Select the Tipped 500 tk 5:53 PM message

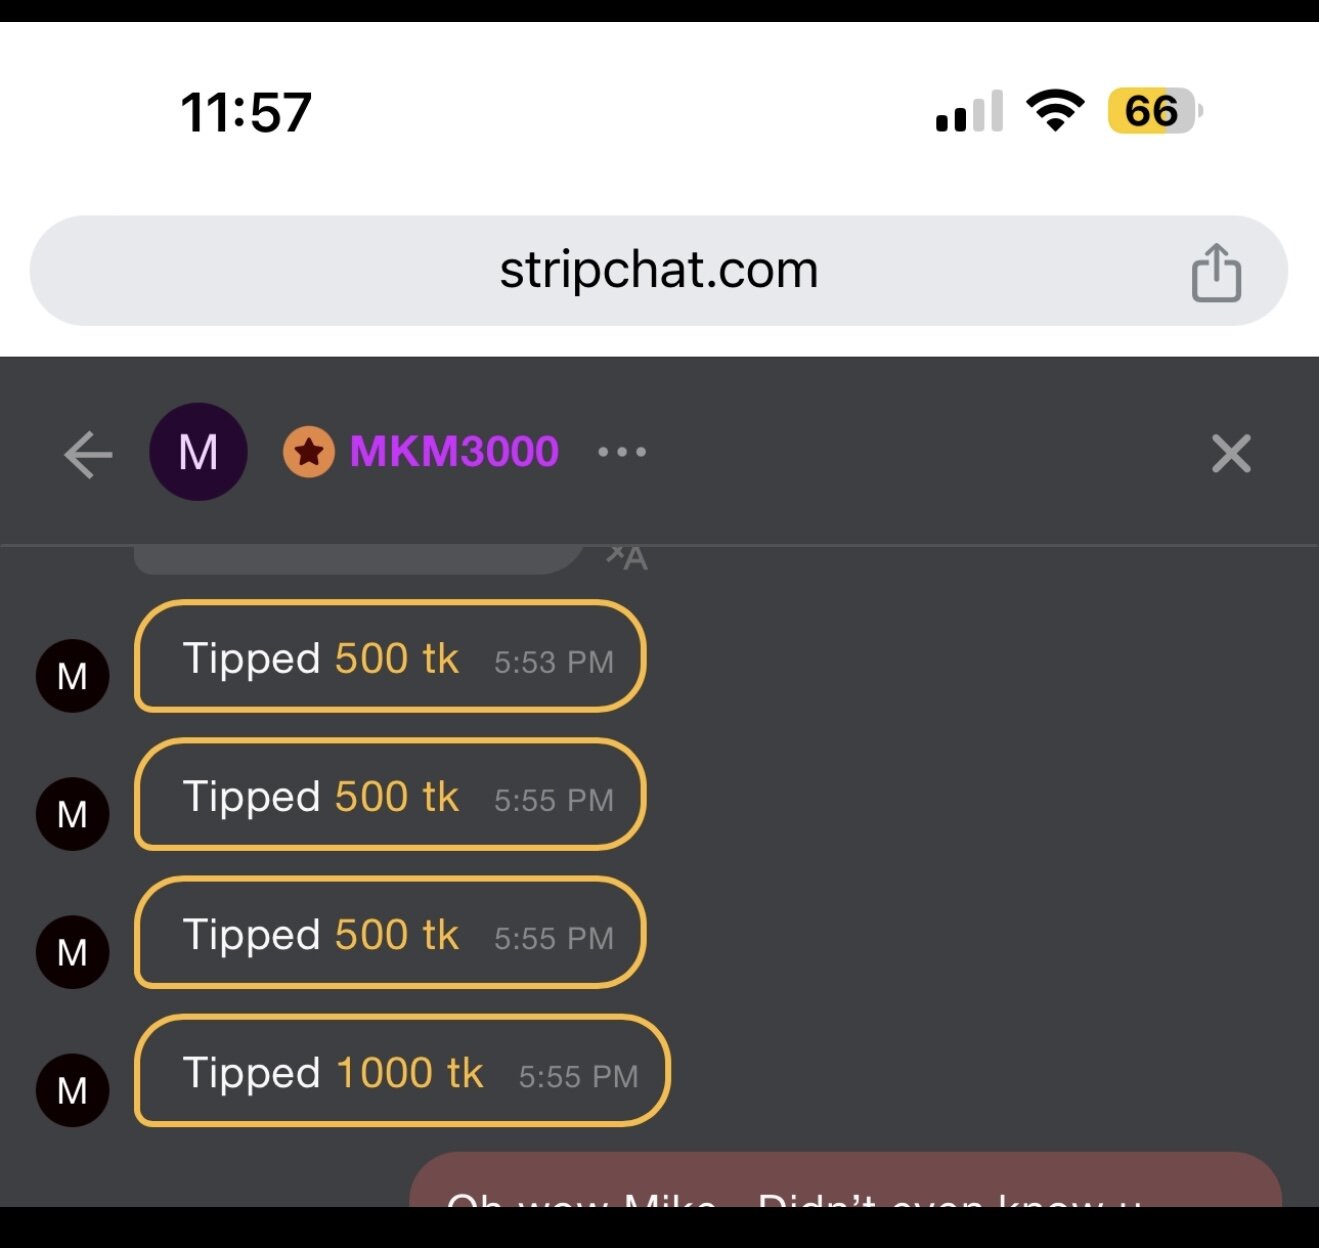click(x=390, y=657)
